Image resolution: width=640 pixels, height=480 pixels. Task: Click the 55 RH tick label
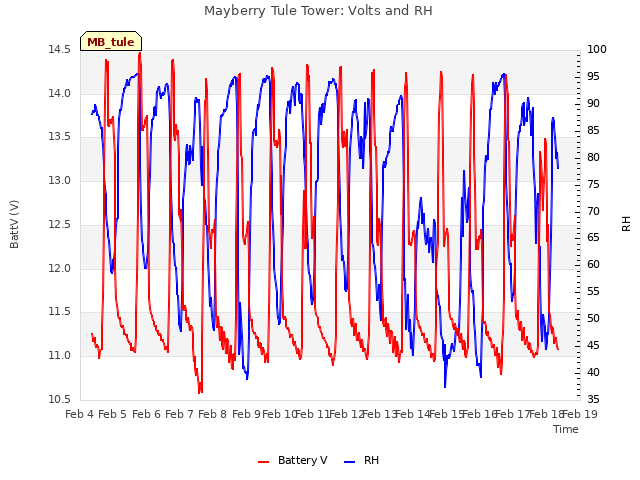coord(593,291)
